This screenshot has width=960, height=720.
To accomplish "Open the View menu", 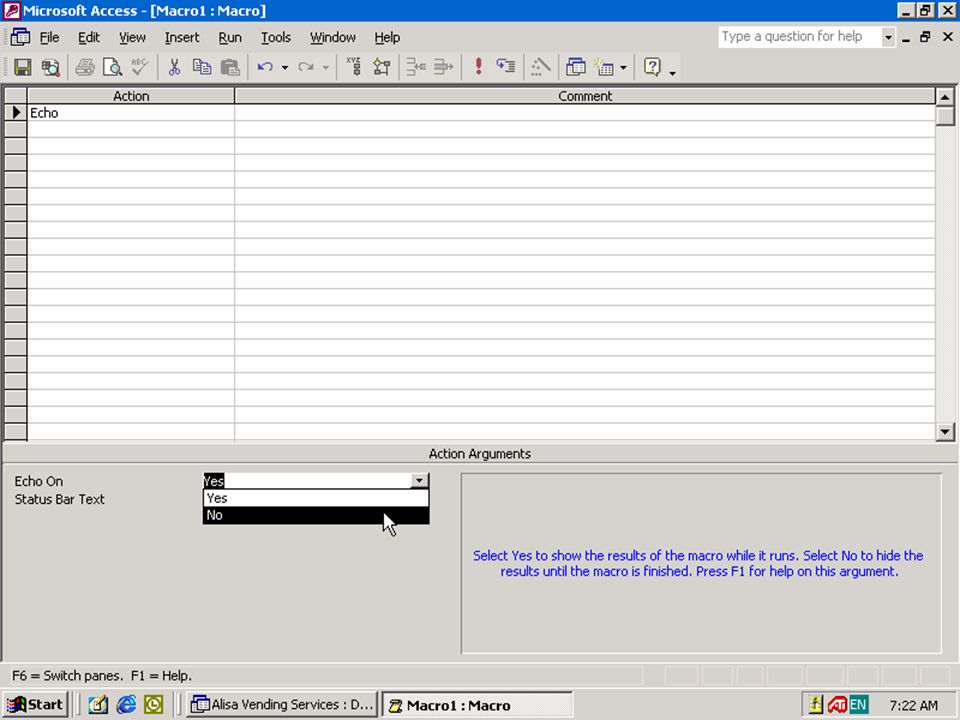I will point(132,37).
